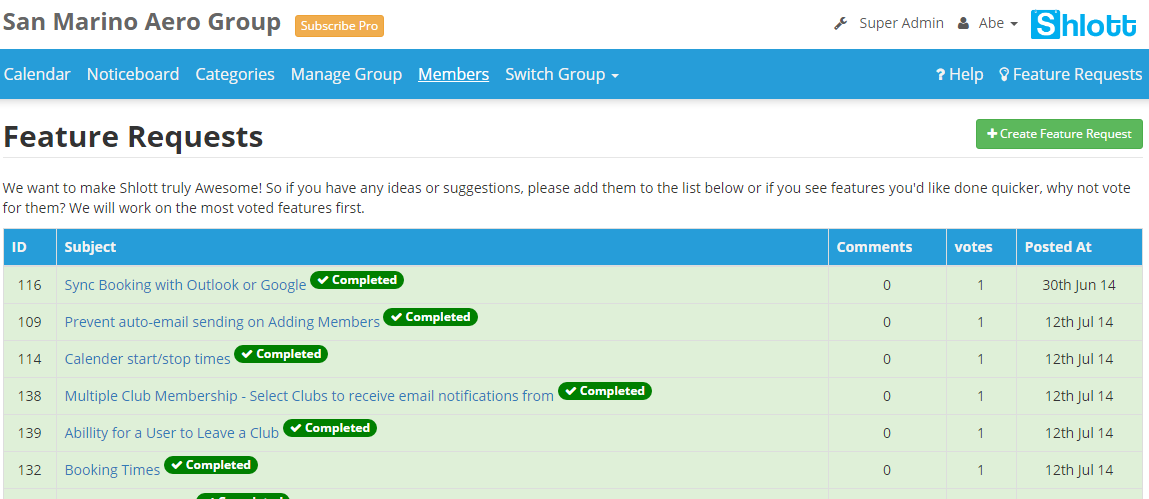Expand the Switch Group dropdown
Image resolution: width=1149 pixels, height=499 pixels.
[x=562, y=74]
